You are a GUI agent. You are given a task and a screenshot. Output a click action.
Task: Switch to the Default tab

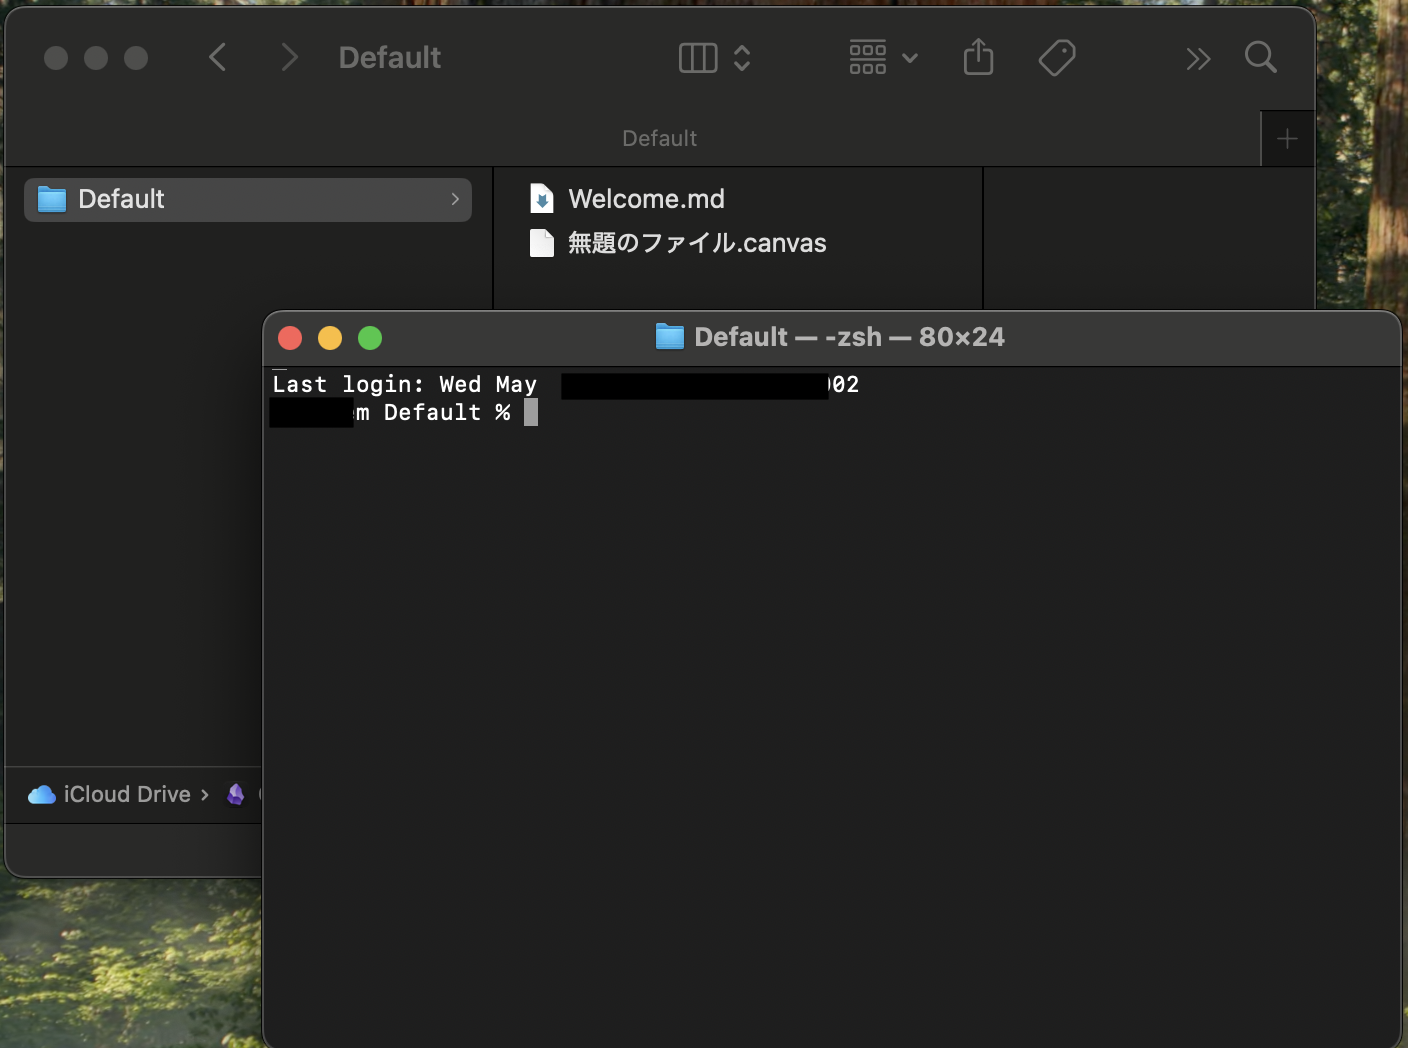point(659,138)
